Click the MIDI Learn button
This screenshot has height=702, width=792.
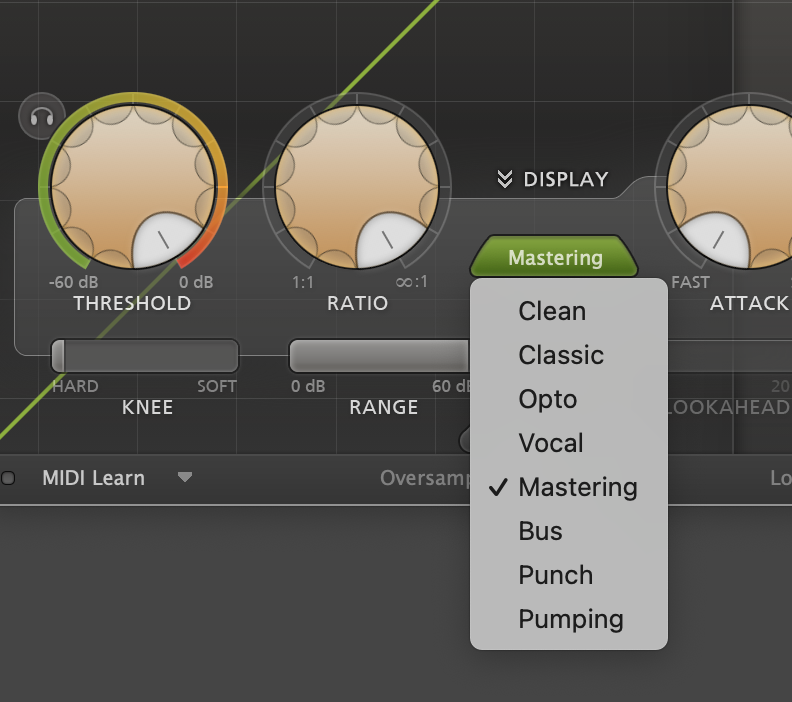(93, 478)
